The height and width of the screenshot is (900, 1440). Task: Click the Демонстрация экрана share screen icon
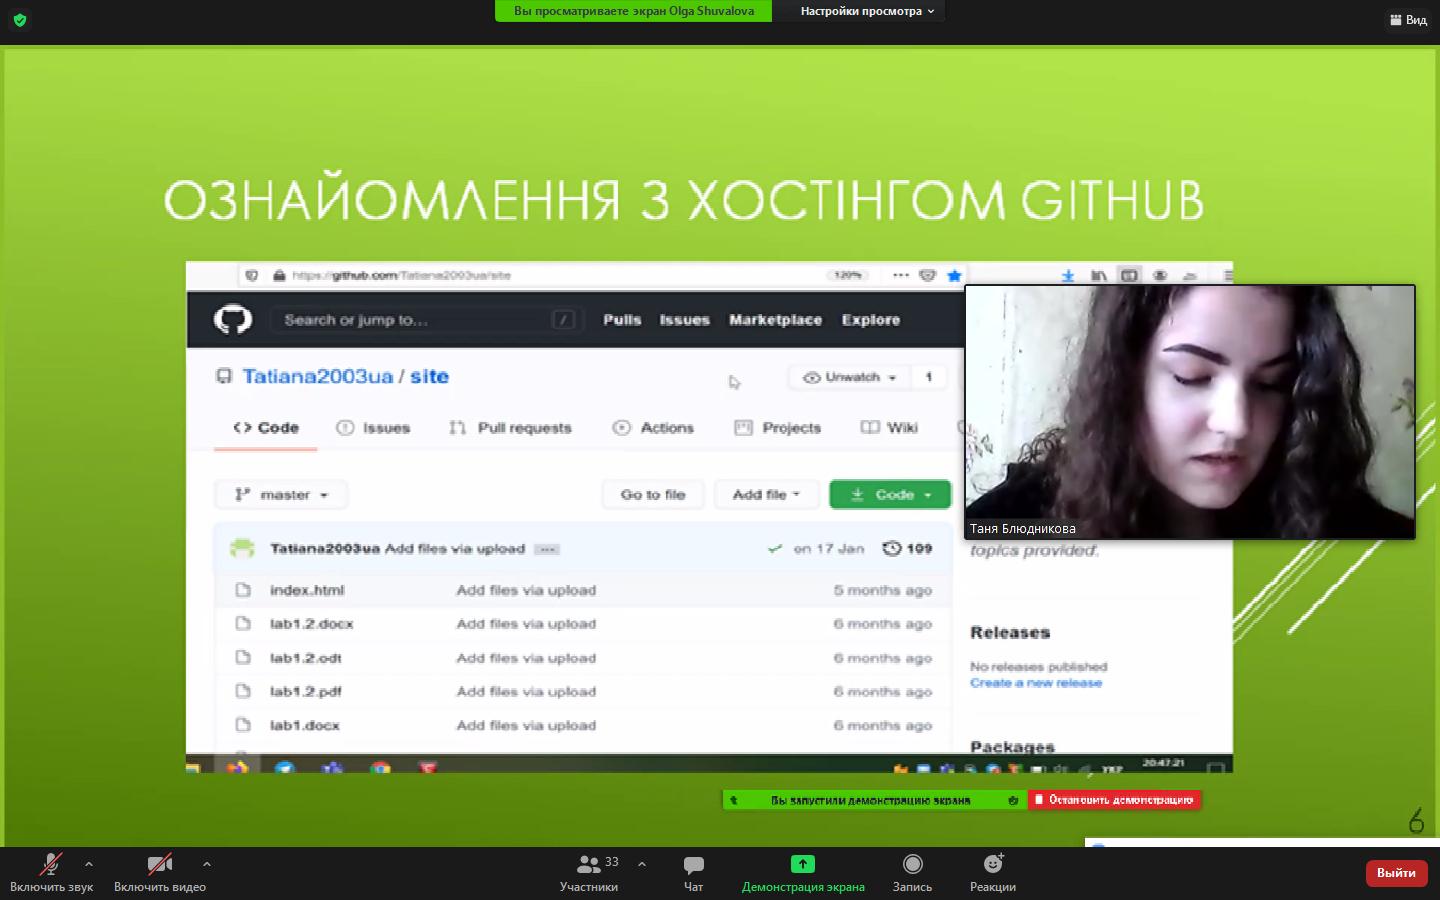(803, 864)
